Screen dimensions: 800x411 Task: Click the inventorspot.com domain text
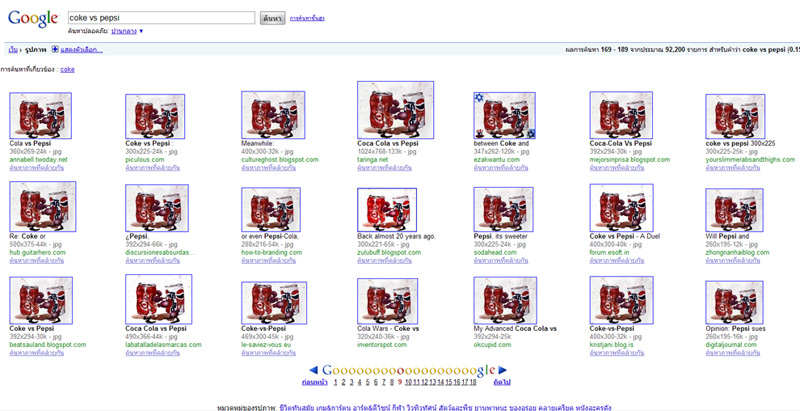click(382, 345)
